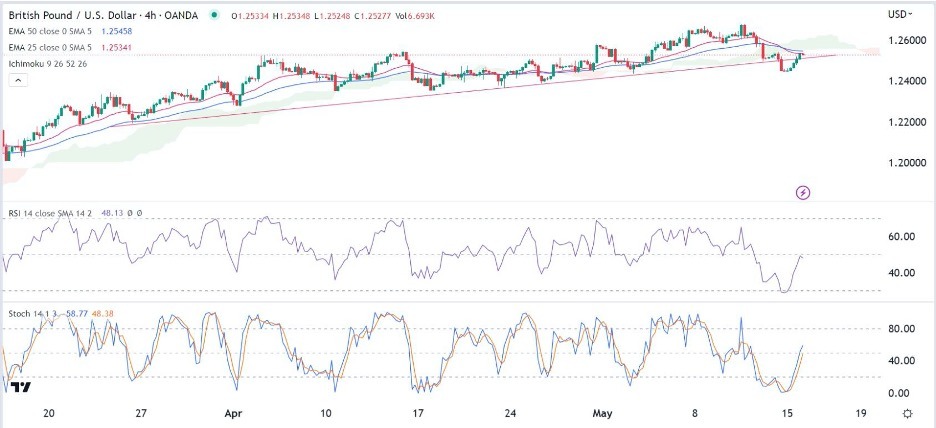Click the Stoch 80.00 scale label
Viewport: 936px width, 428px height.
point(902,328)
